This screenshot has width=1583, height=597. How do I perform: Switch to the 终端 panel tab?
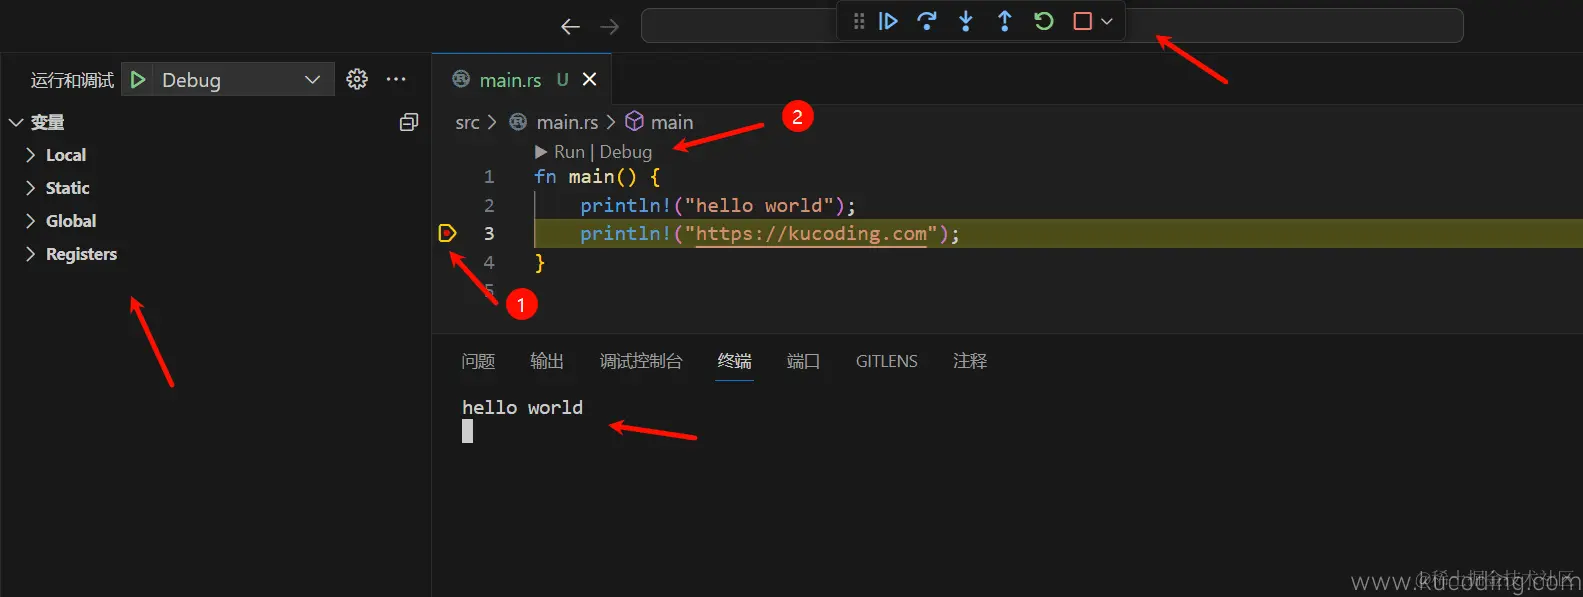click(734, 361)
